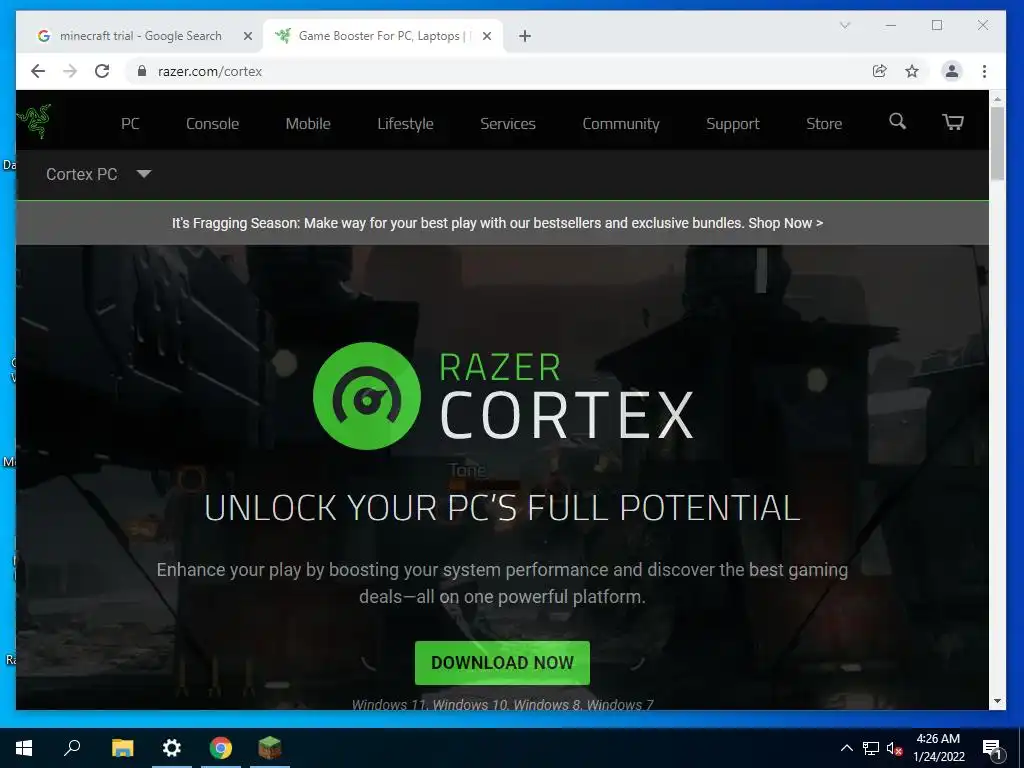Open taskbar search magnifier

72,748
